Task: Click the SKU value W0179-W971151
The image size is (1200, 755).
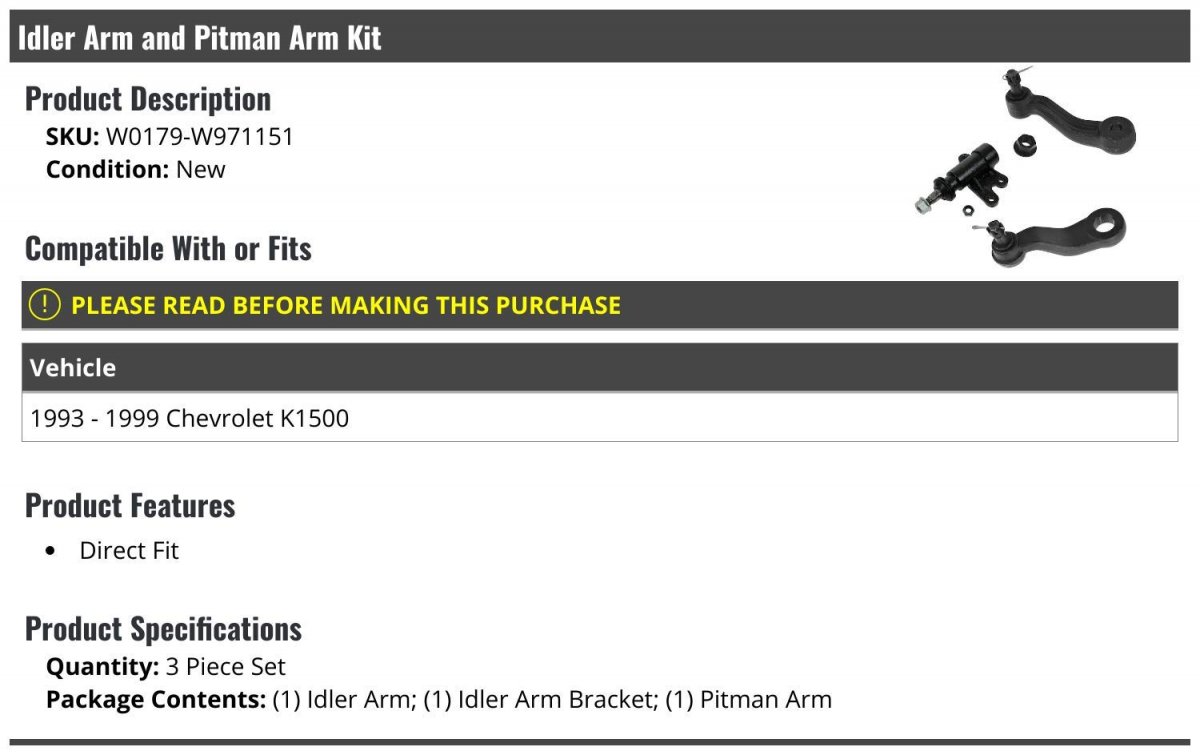Action: tap(200, 136)
